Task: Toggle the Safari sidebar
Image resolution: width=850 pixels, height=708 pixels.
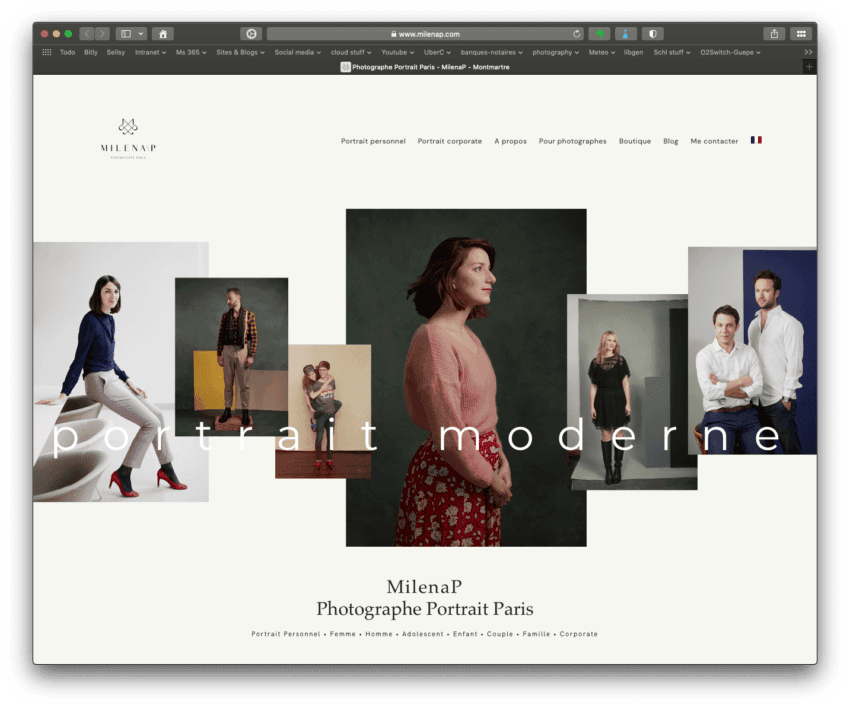Action: 126,34
